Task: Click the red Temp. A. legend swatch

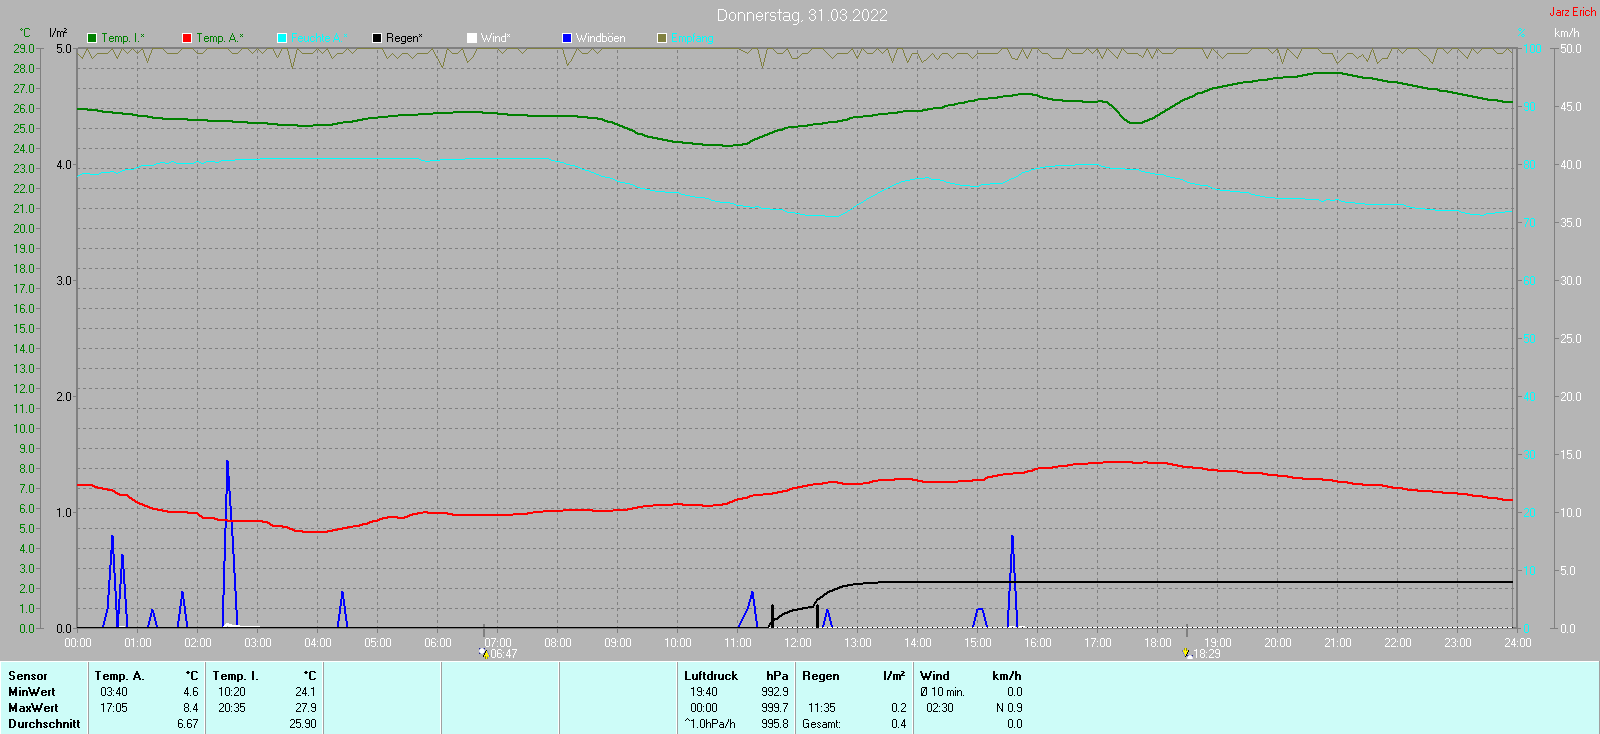Action: tap(187, 38)
